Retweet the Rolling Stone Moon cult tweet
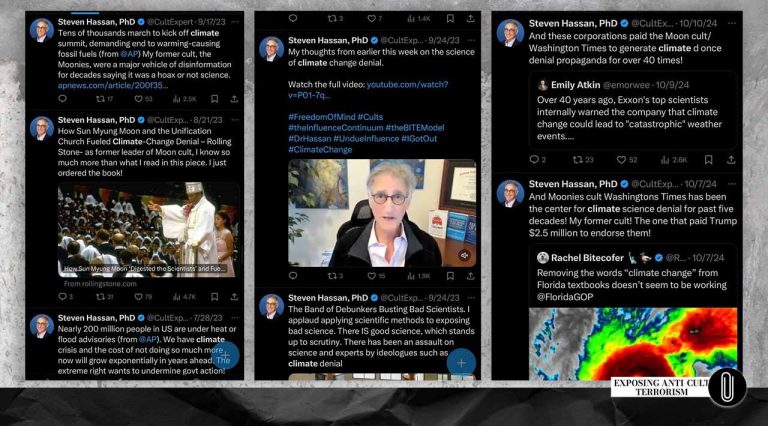The width and height of the screenshot is (768, 426). 99,296
